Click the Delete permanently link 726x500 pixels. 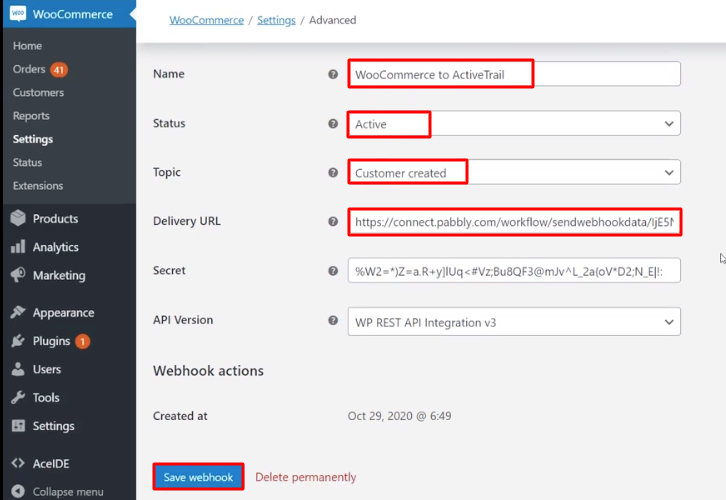306,477
